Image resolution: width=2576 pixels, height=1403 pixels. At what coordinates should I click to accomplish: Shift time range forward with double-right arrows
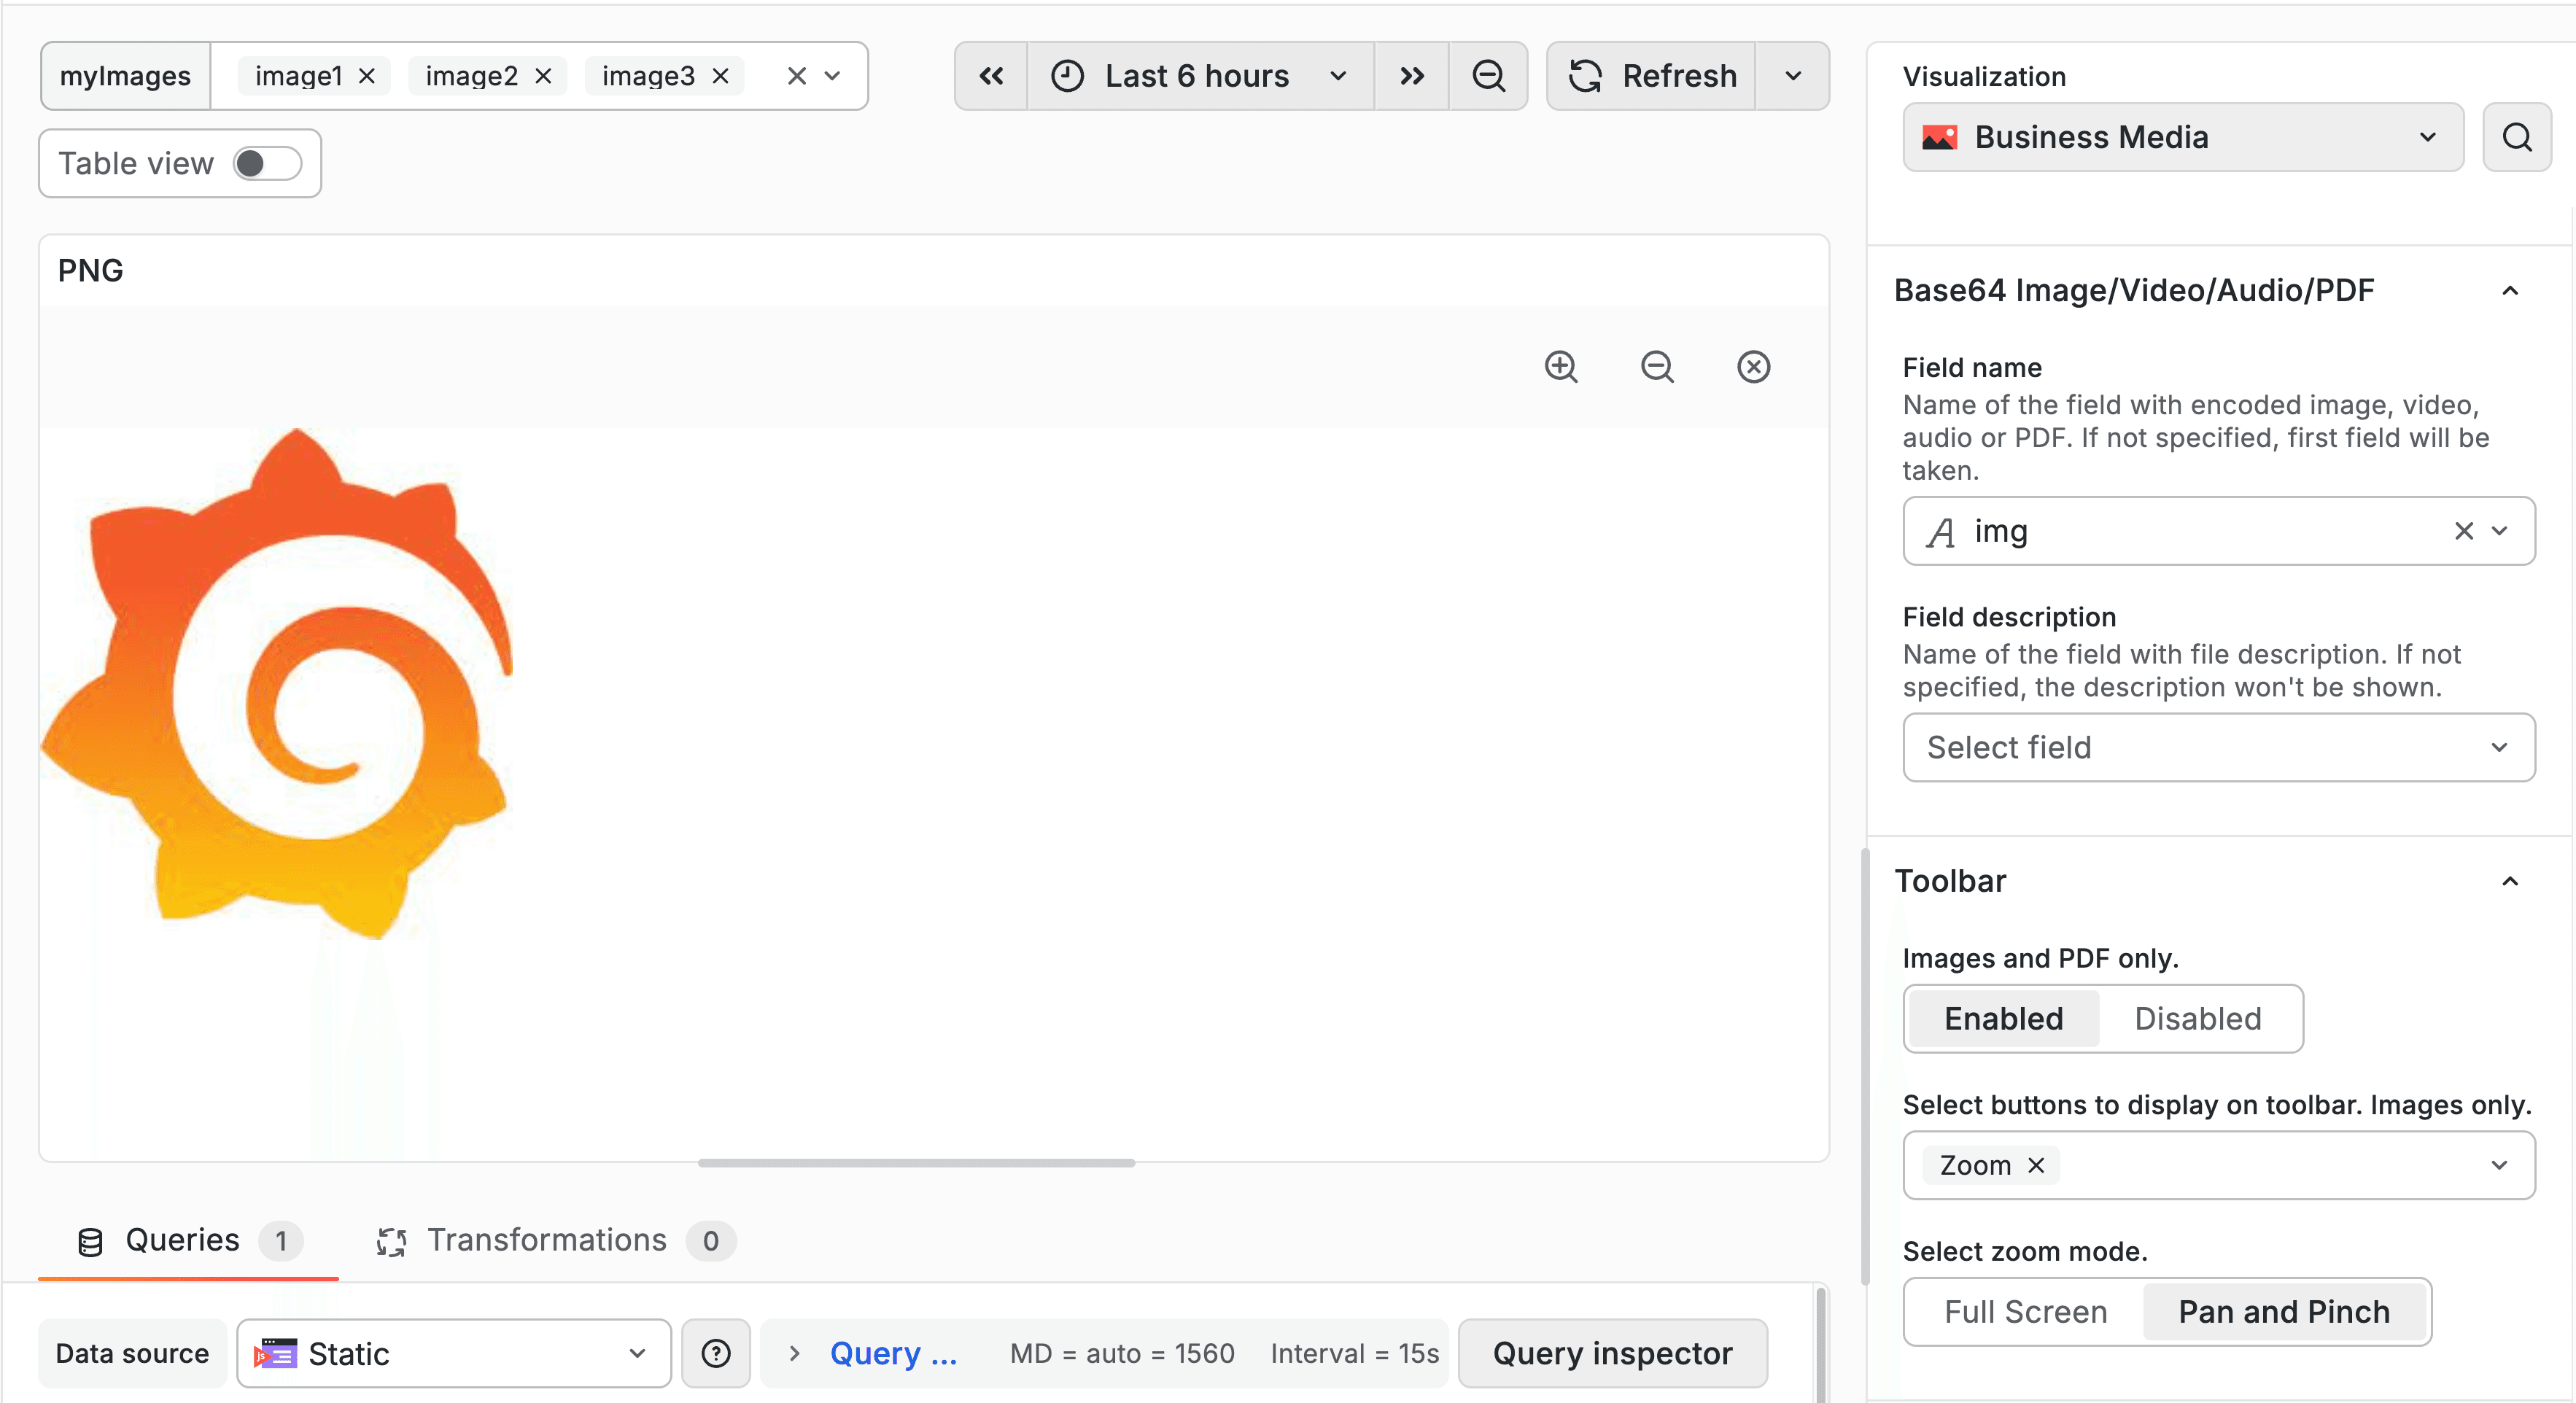point(1411,76)
